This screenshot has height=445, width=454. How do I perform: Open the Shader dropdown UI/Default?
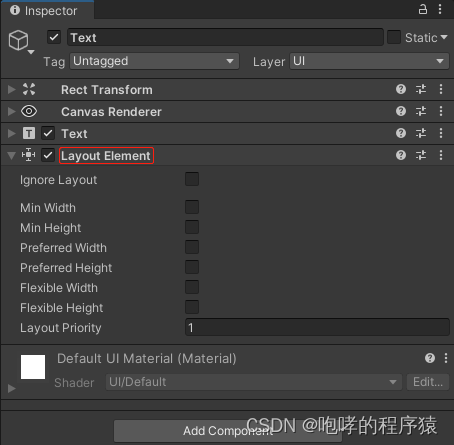pos(254,382)
